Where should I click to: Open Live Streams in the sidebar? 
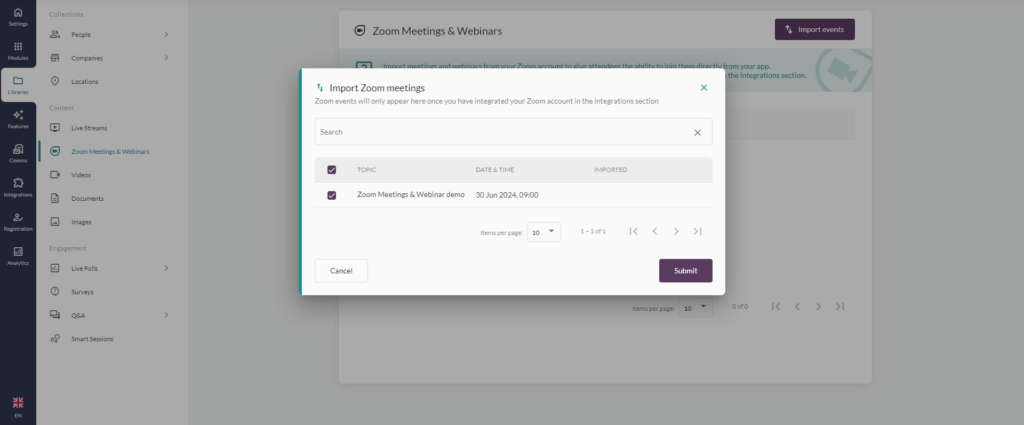(x=89, y=128)
